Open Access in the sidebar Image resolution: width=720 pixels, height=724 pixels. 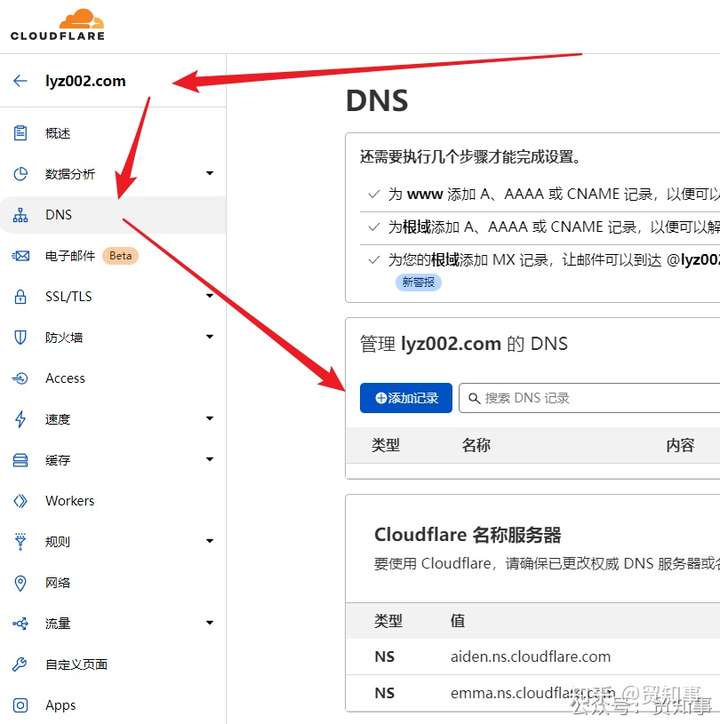pos(65,379)
